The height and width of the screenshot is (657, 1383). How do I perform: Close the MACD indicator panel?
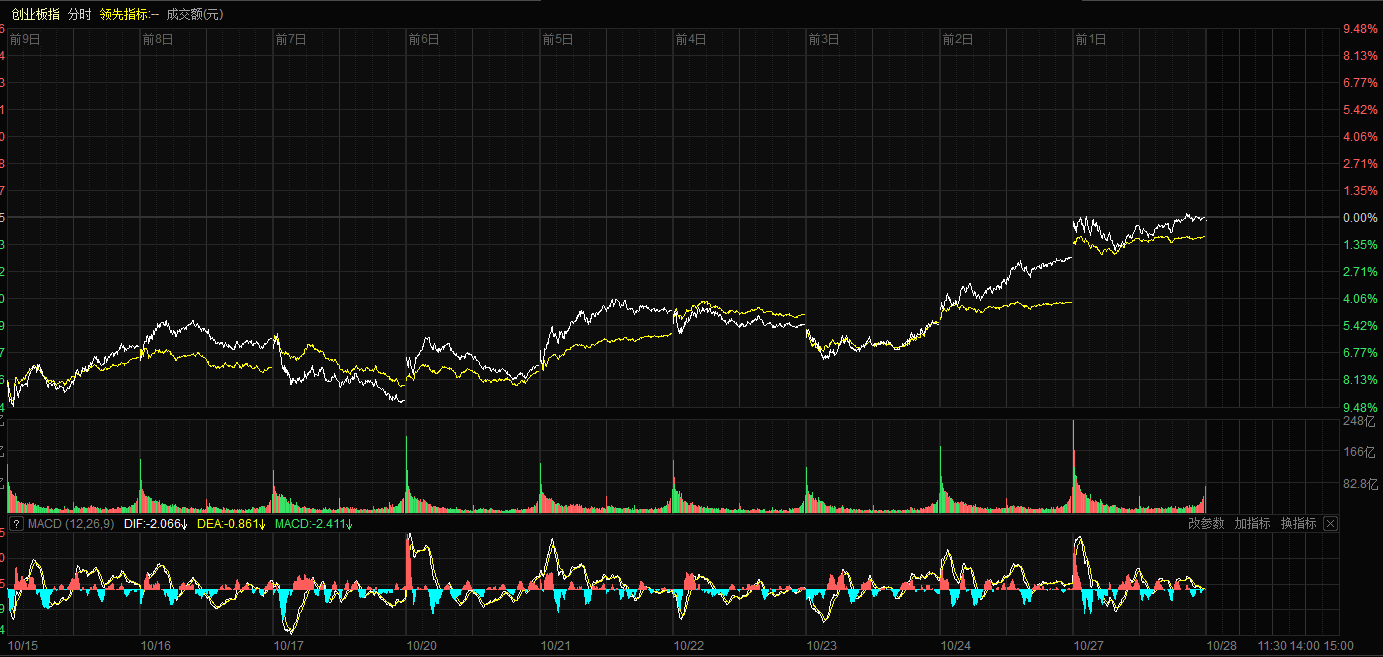click(x=1330, y=523)
